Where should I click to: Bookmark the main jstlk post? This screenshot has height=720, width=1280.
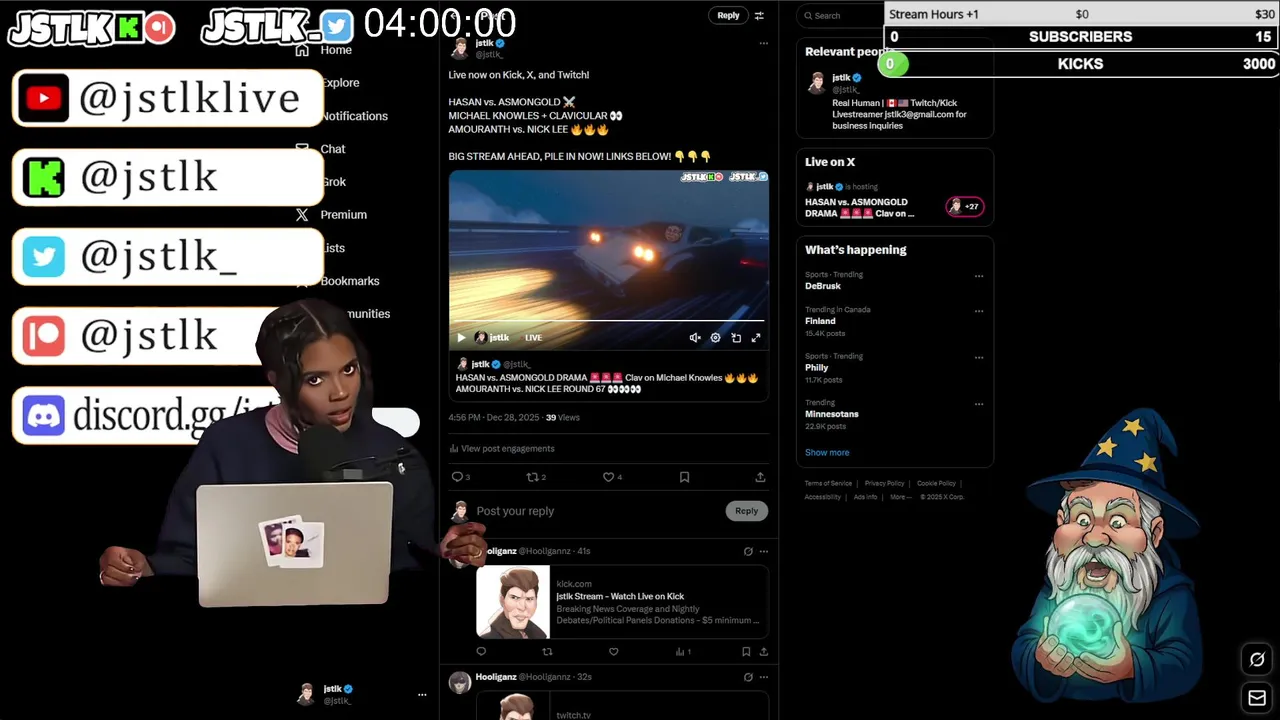(x=684, y=477)
